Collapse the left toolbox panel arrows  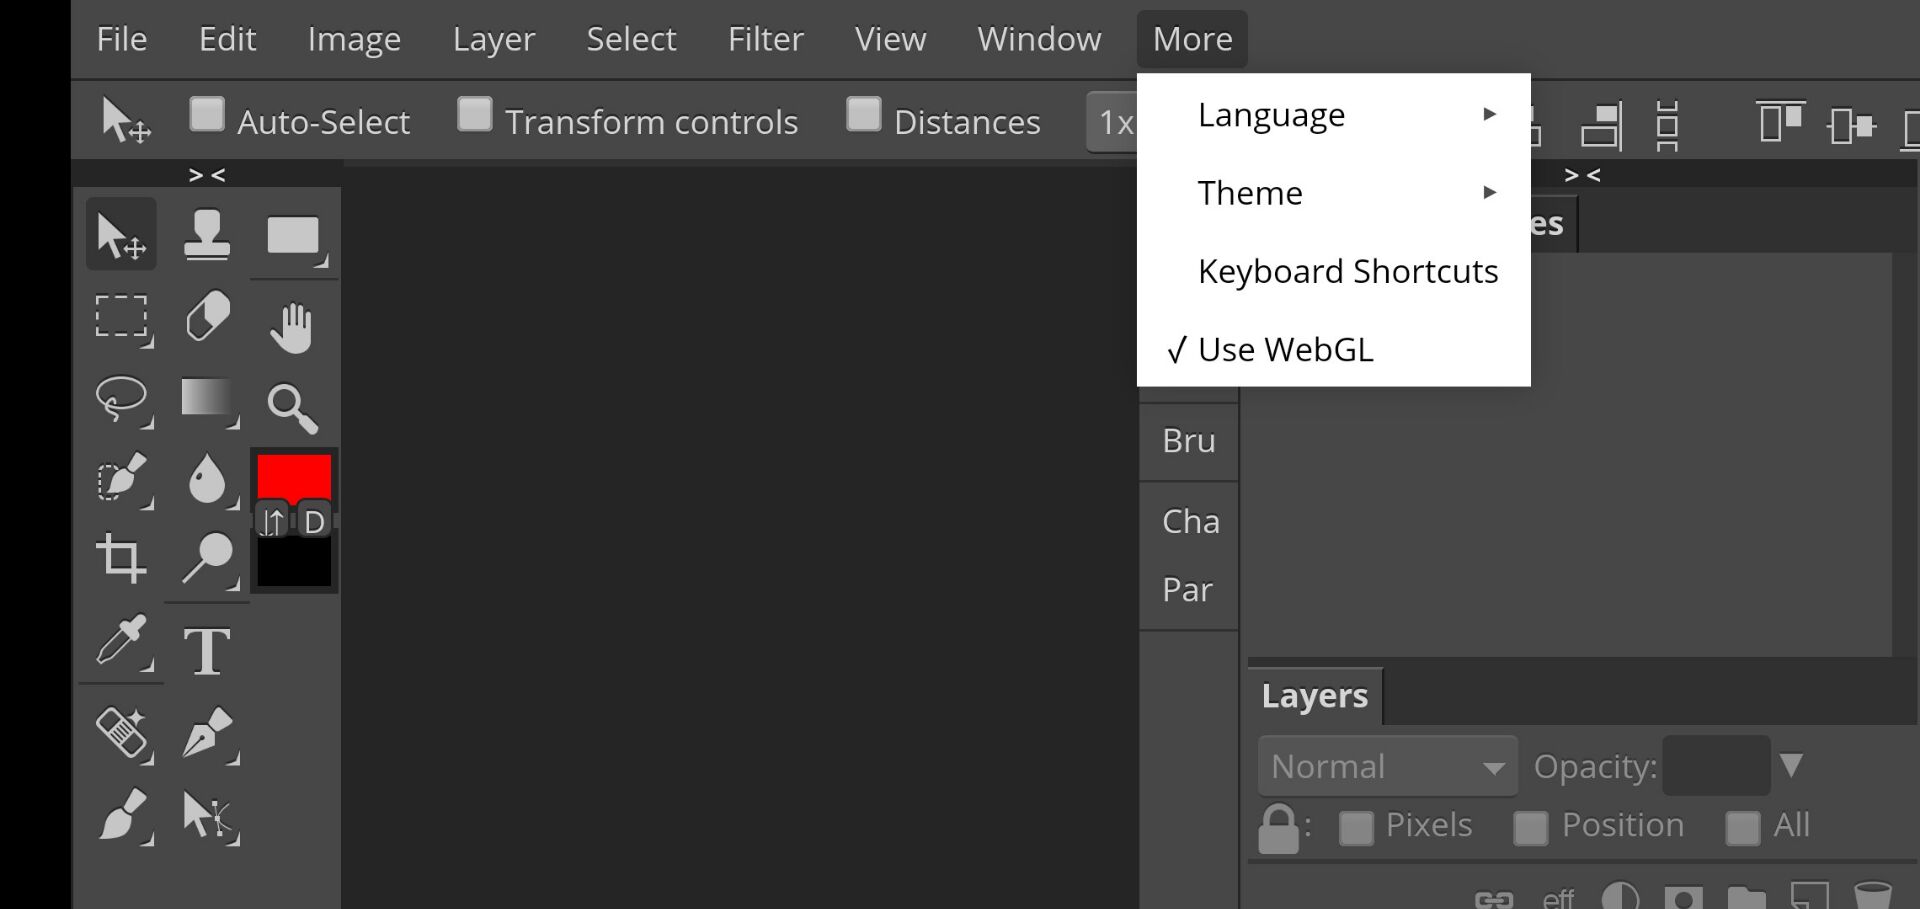207,175
